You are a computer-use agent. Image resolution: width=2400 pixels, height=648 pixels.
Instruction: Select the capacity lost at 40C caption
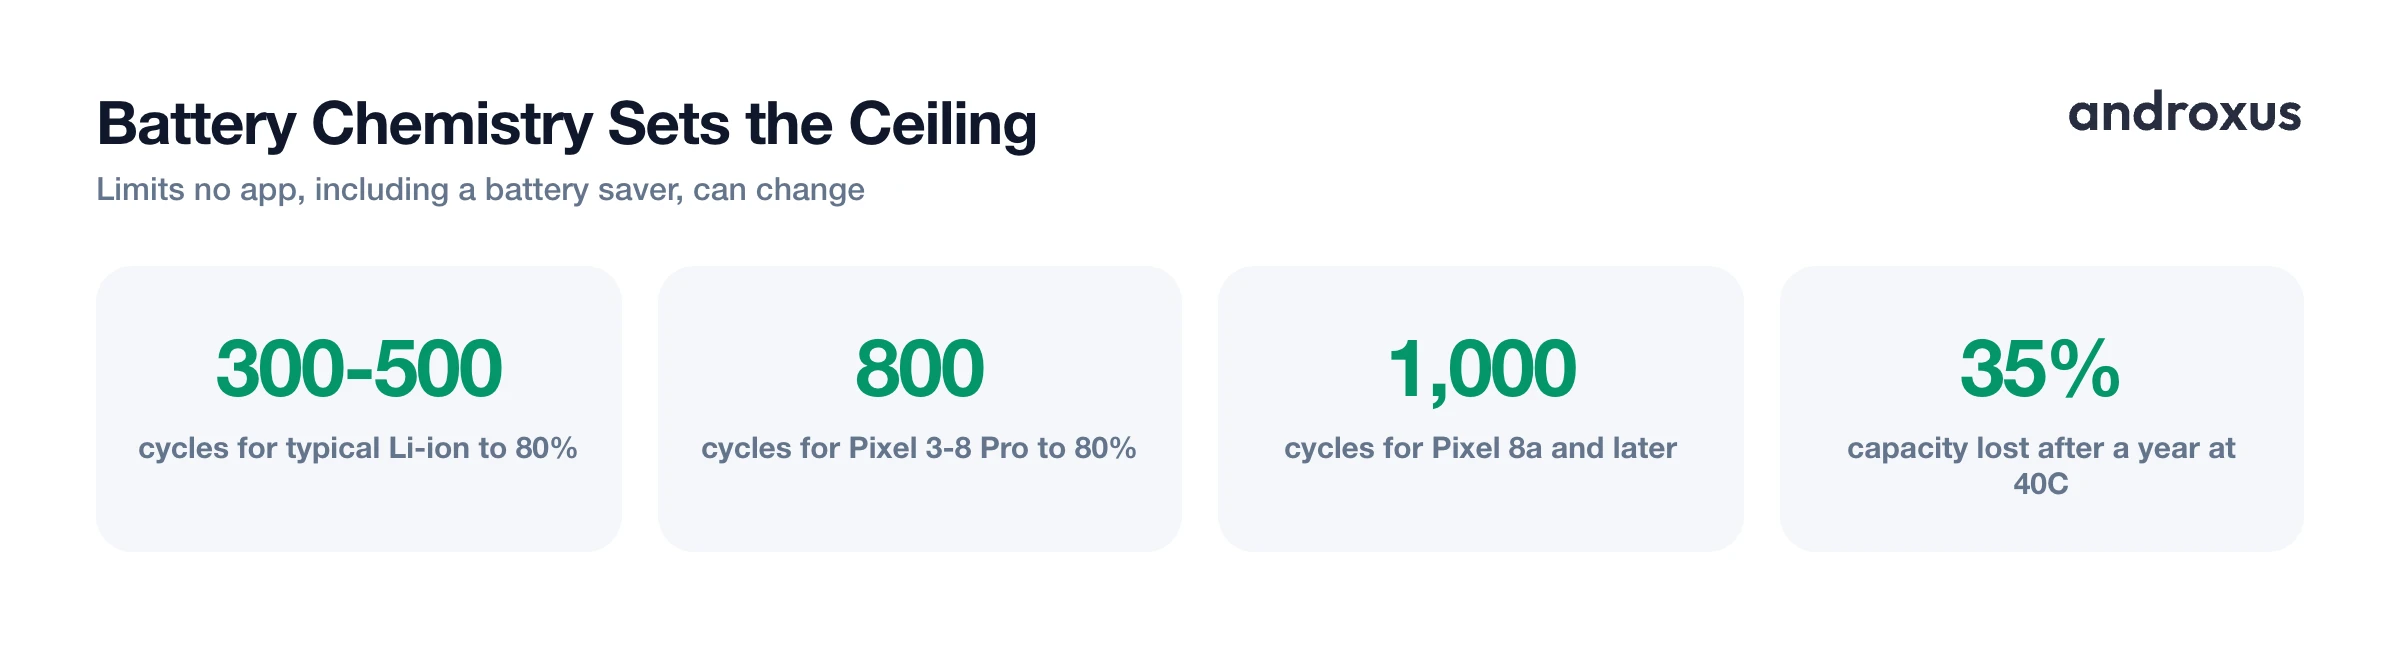click(x=2041, y=465)
